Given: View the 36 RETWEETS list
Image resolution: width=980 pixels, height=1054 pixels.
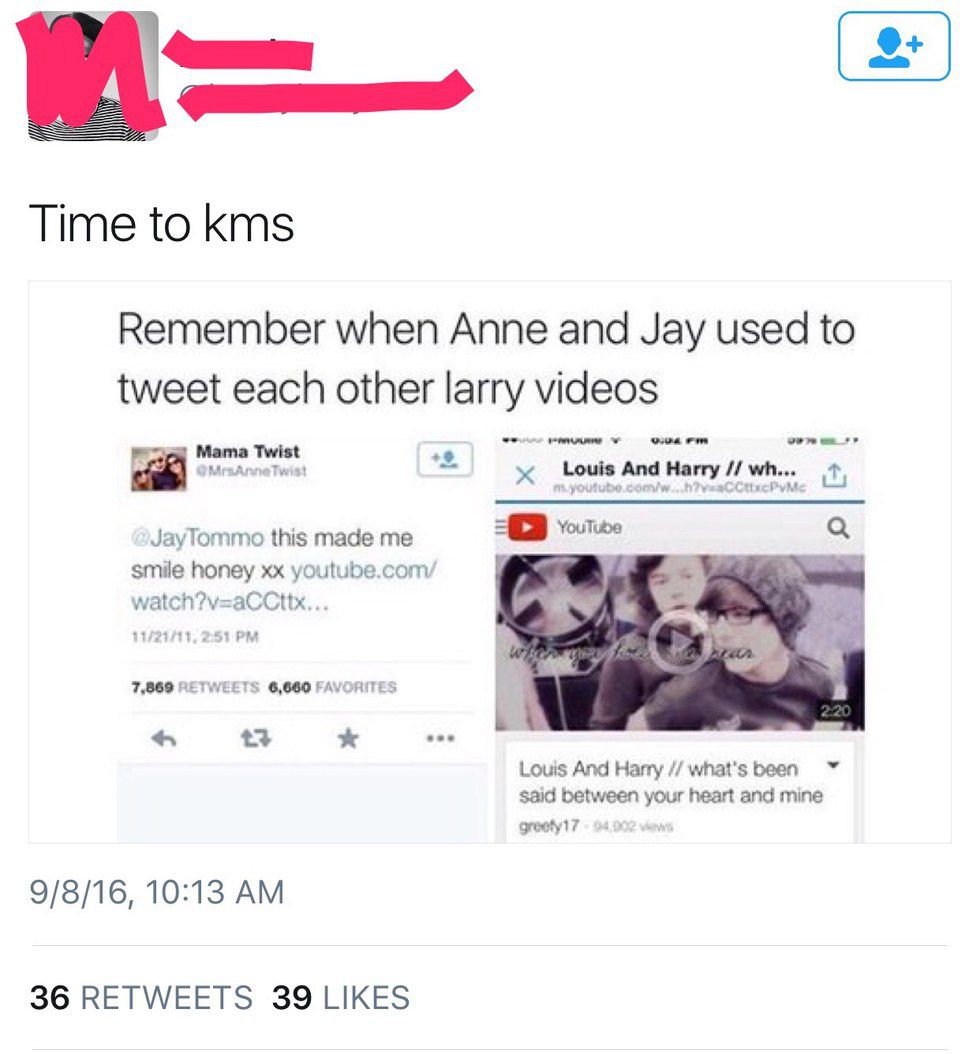Looking at the screenshot, I should click(x=141, y=998).
